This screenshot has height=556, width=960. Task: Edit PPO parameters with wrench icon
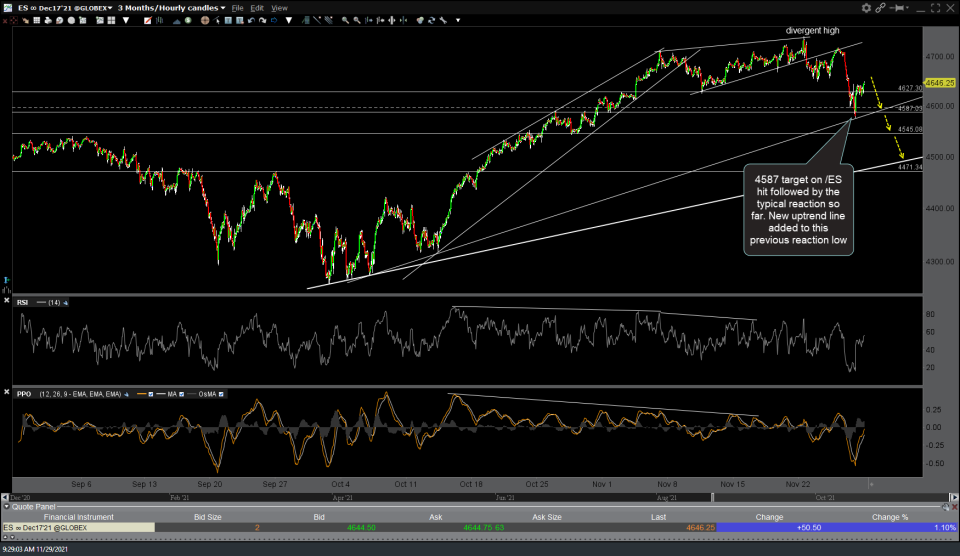point(126,394)
